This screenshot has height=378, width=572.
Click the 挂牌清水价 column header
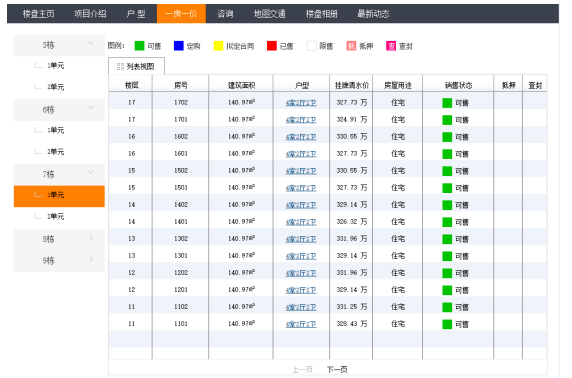tap(352, 85)
